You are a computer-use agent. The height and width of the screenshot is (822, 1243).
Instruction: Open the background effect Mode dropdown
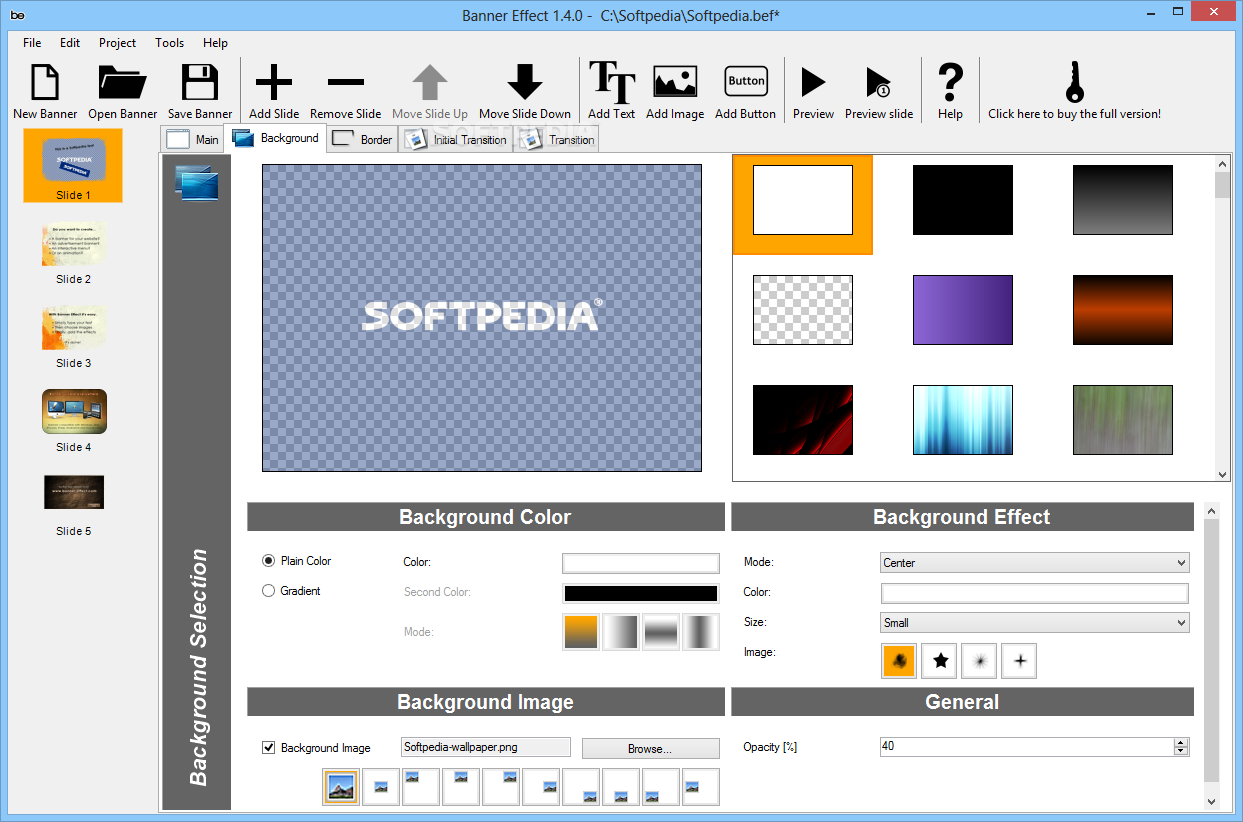pos(1034,563)
